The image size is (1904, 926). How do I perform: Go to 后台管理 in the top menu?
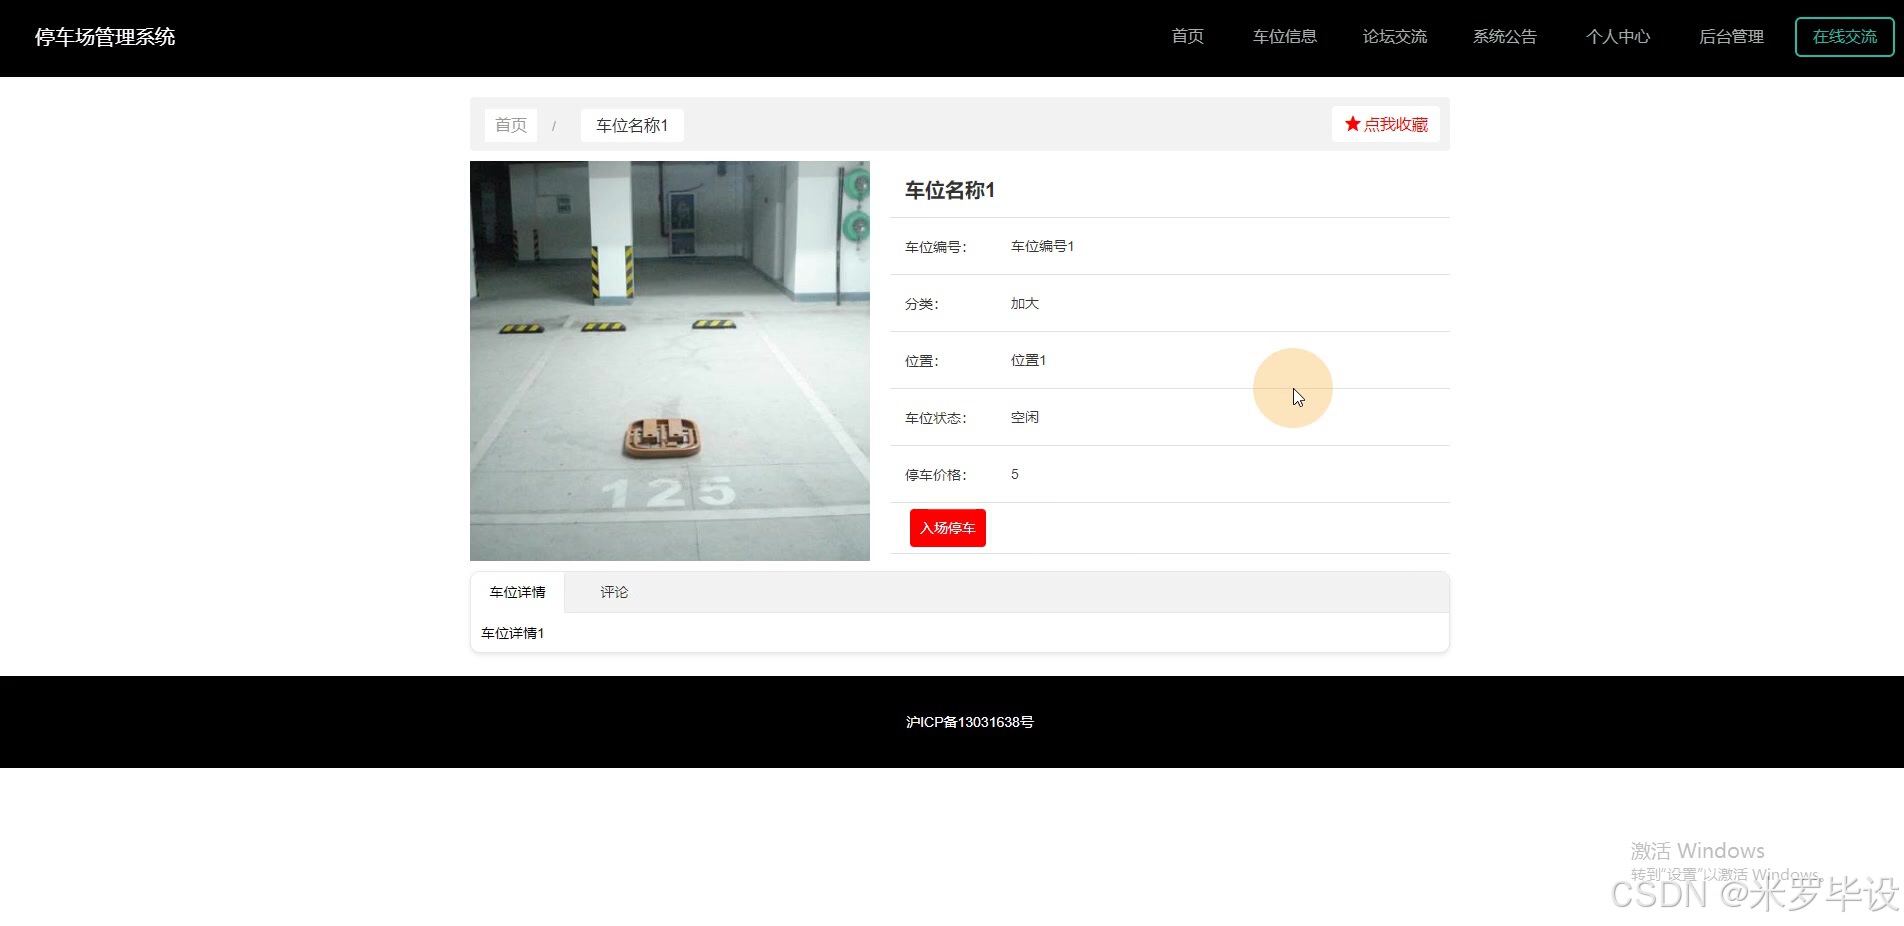(x=1731, y=37)
